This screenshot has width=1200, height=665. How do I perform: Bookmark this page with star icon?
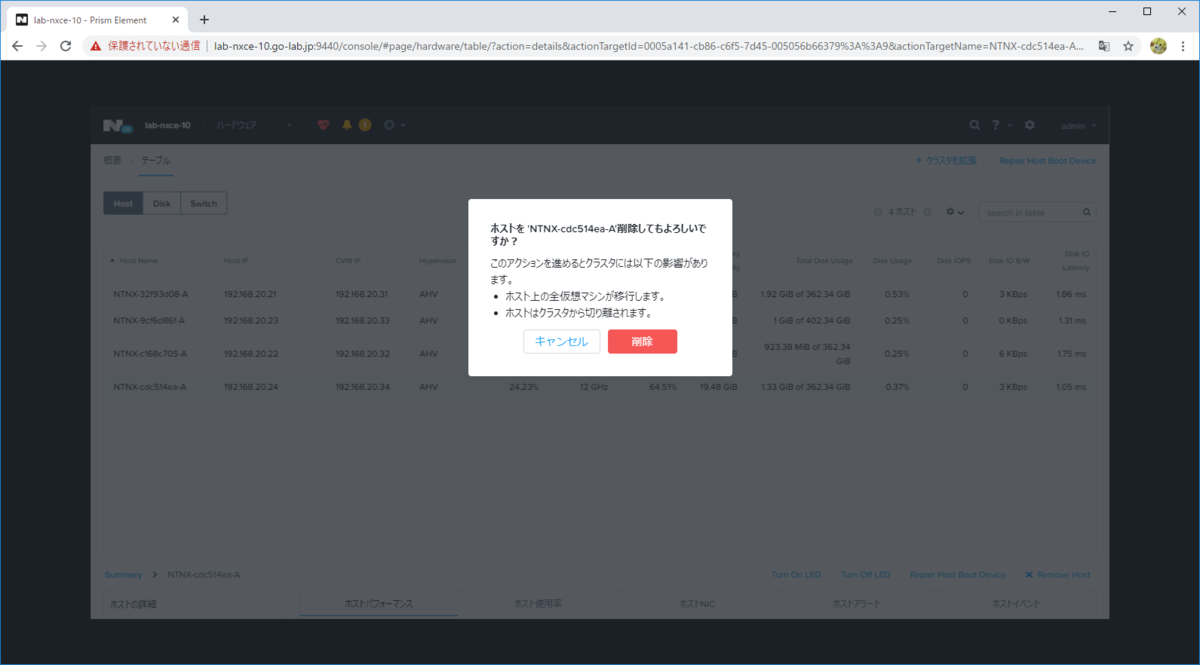(1128, 46)
